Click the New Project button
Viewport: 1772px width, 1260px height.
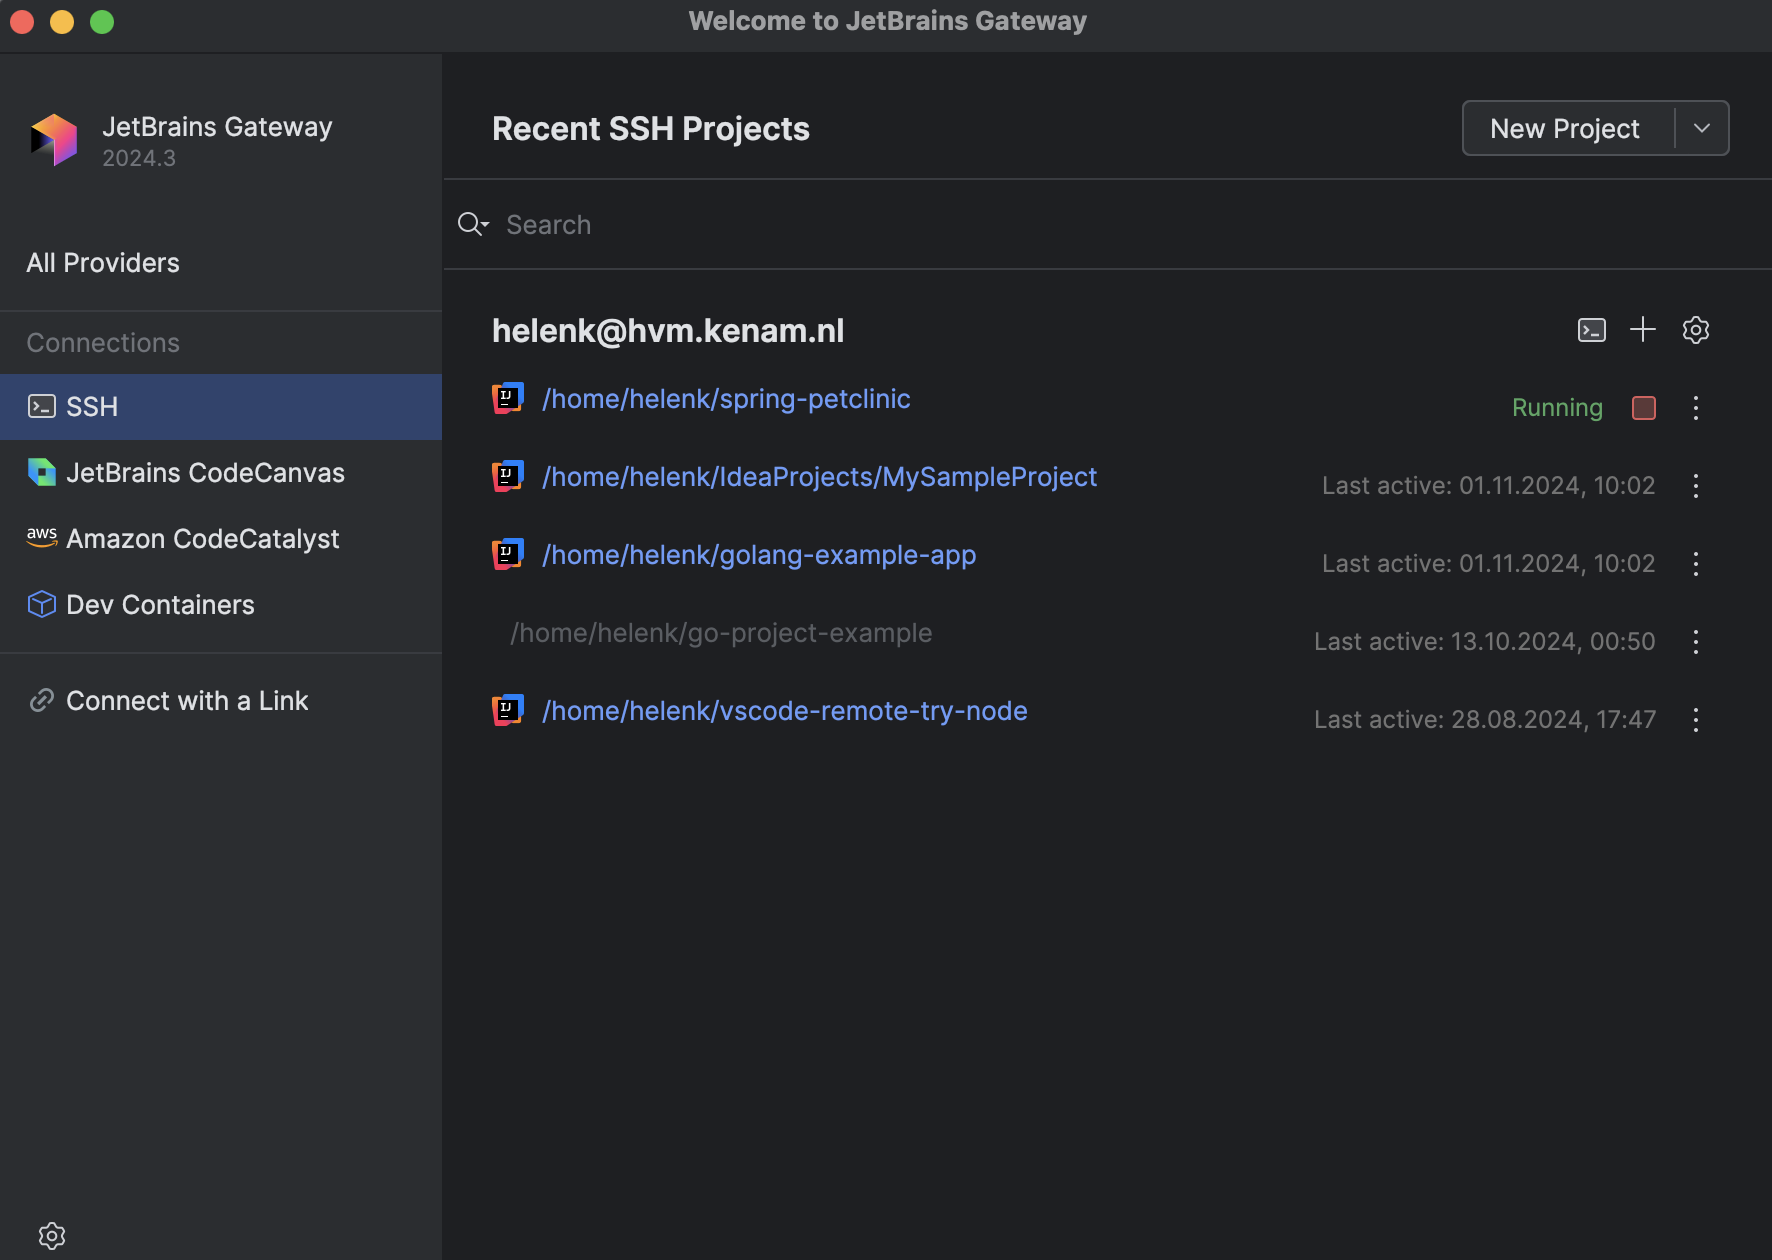1565,128
